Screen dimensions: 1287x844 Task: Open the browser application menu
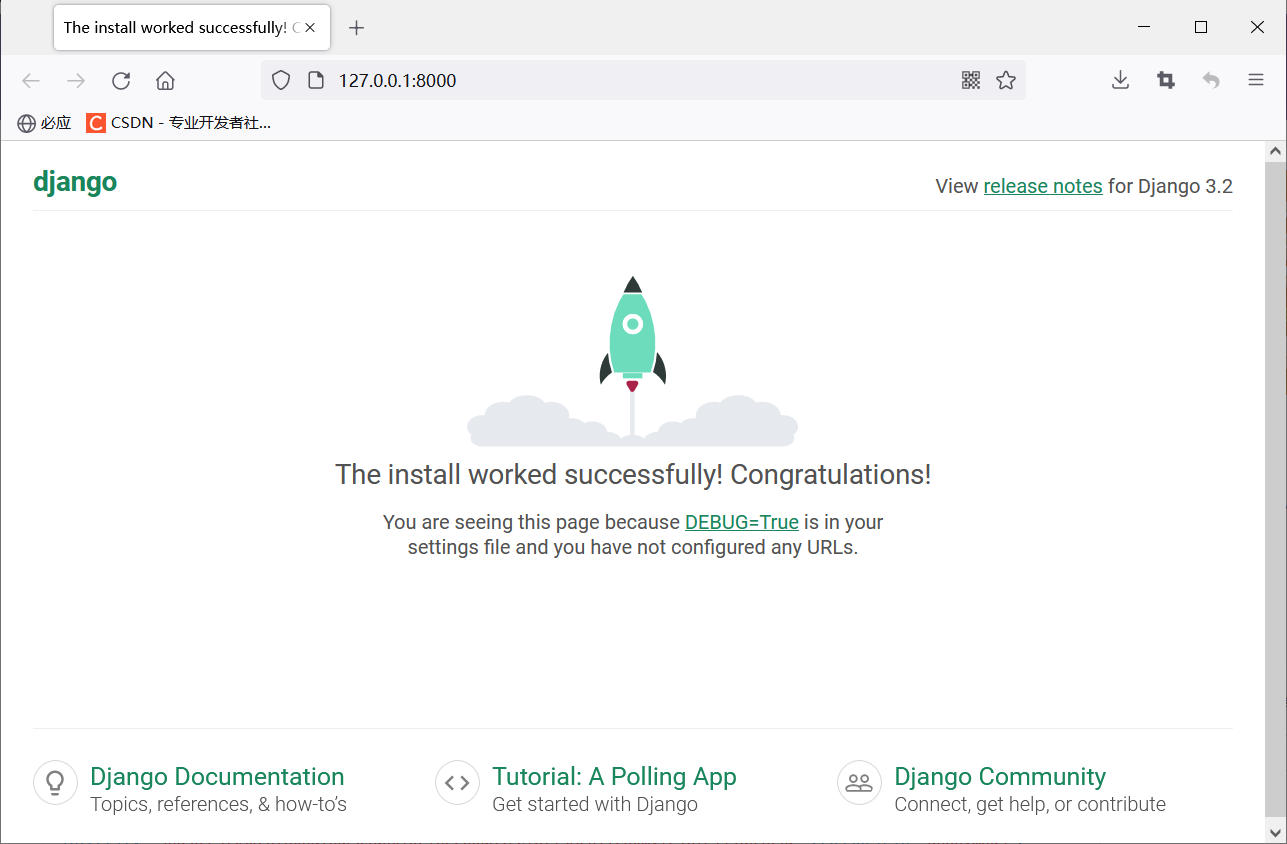[1256, 80]
